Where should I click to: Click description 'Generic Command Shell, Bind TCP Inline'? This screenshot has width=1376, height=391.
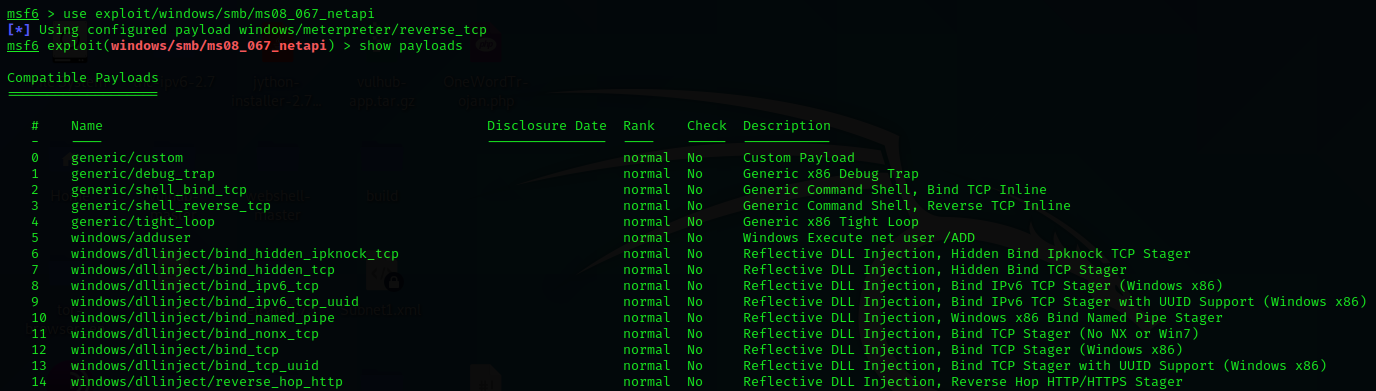coord(894,190)
